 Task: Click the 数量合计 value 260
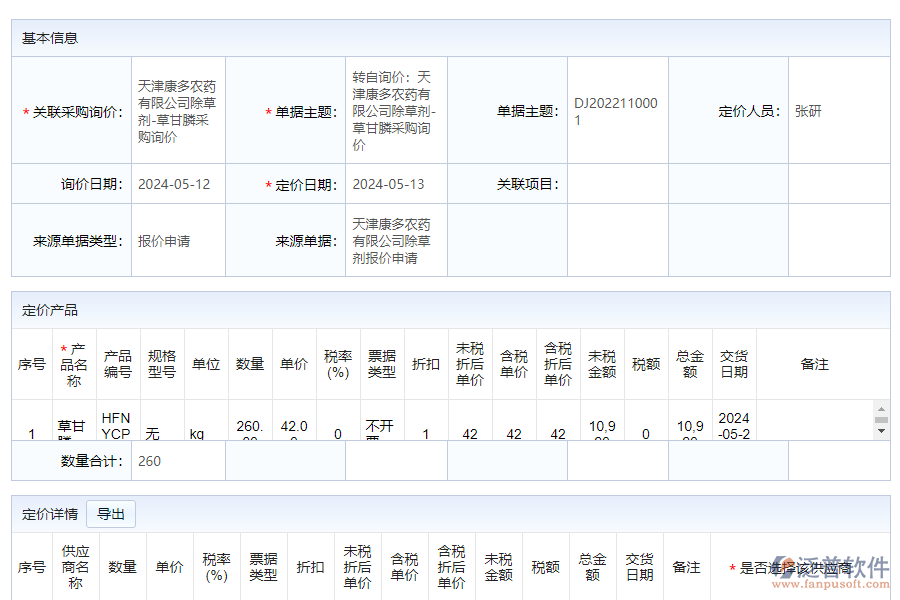[x=146, y=461]
